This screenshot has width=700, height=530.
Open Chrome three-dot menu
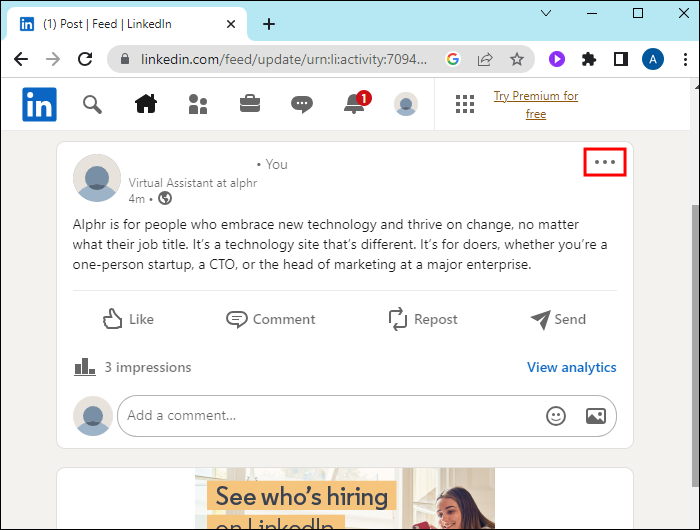[685, 59]
